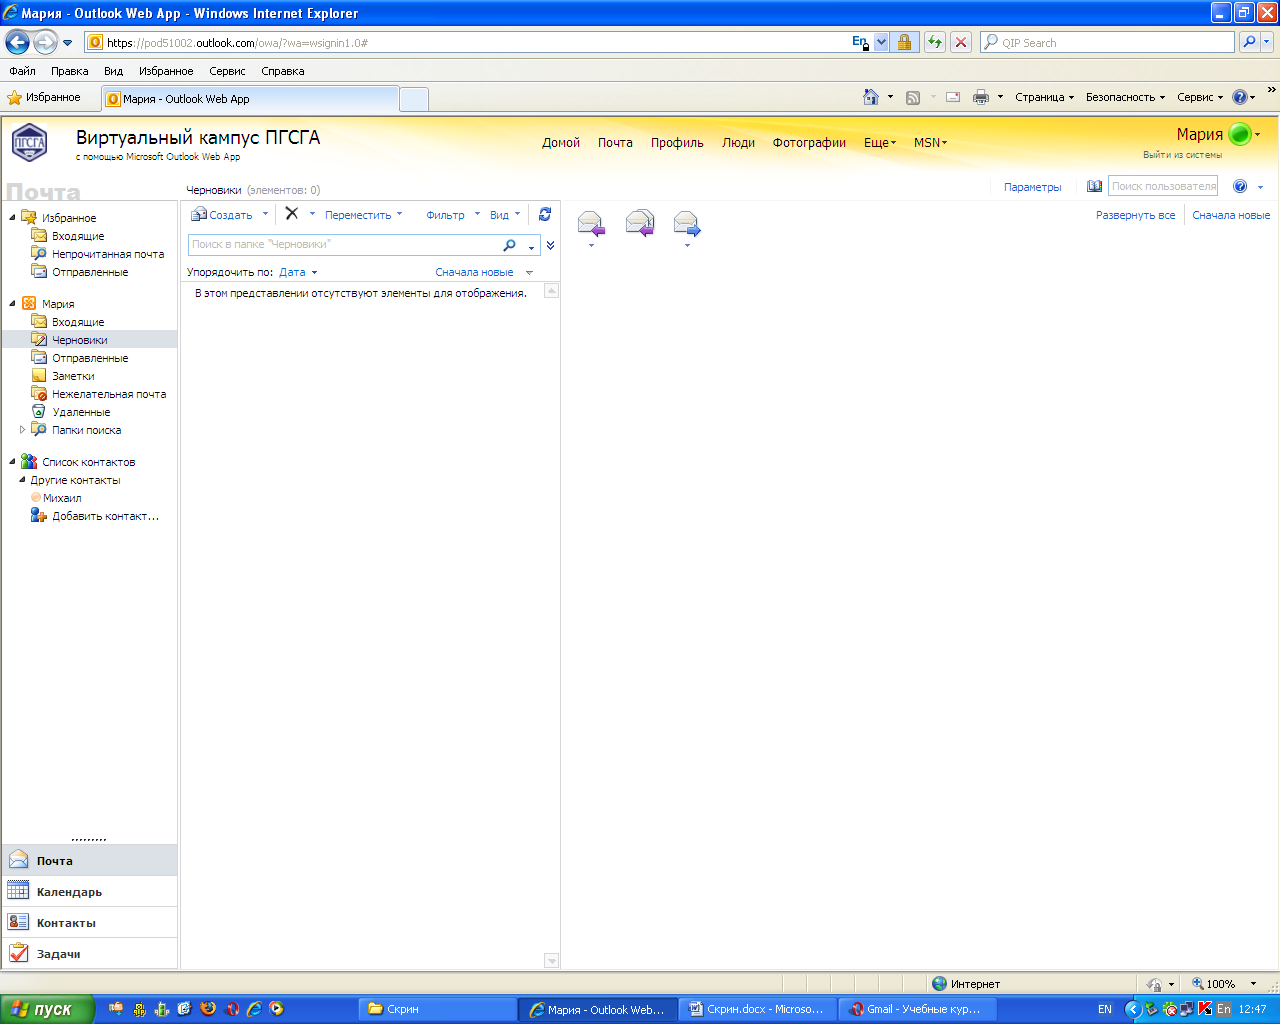
Task: Collapse the Список контактов group
Action: (x=13, y=461)
